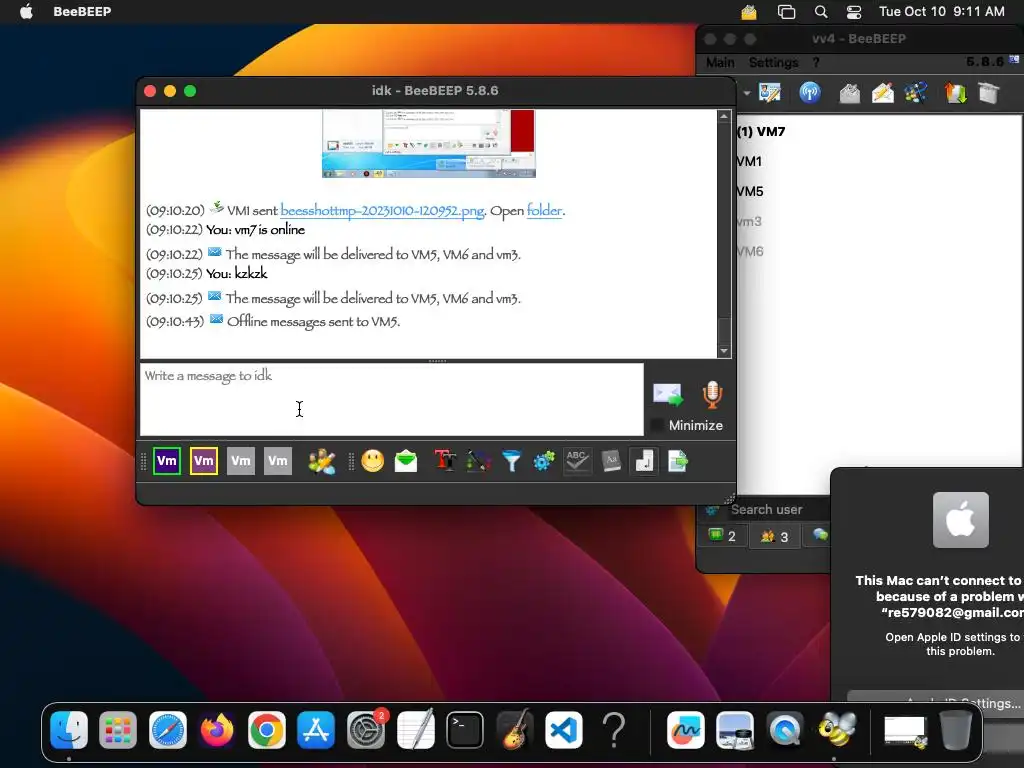Viewport: 1024px width, 768px height.
Task: Click the send file document icon
Action: [678, 461]
